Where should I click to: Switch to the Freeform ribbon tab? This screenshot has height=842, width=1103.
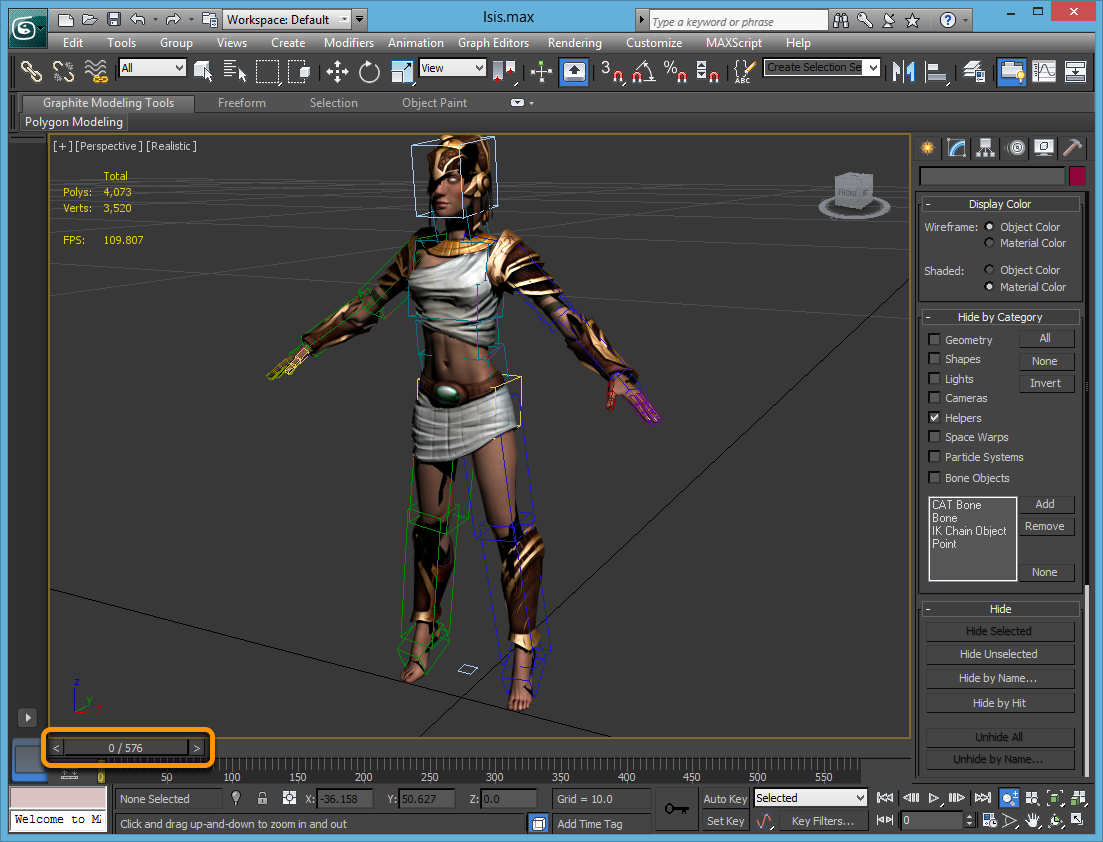click(241, 103)
